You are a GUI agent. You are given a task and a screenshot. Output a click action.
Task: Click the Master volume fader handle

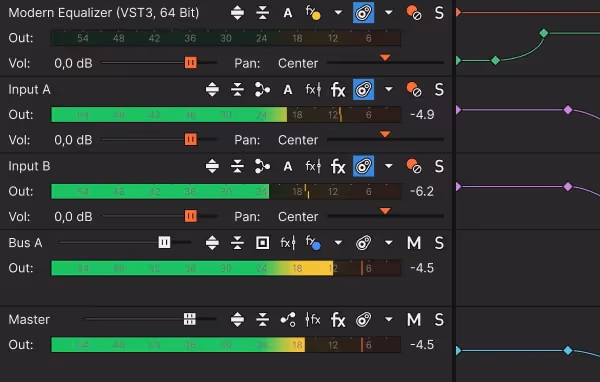point(189,319)
